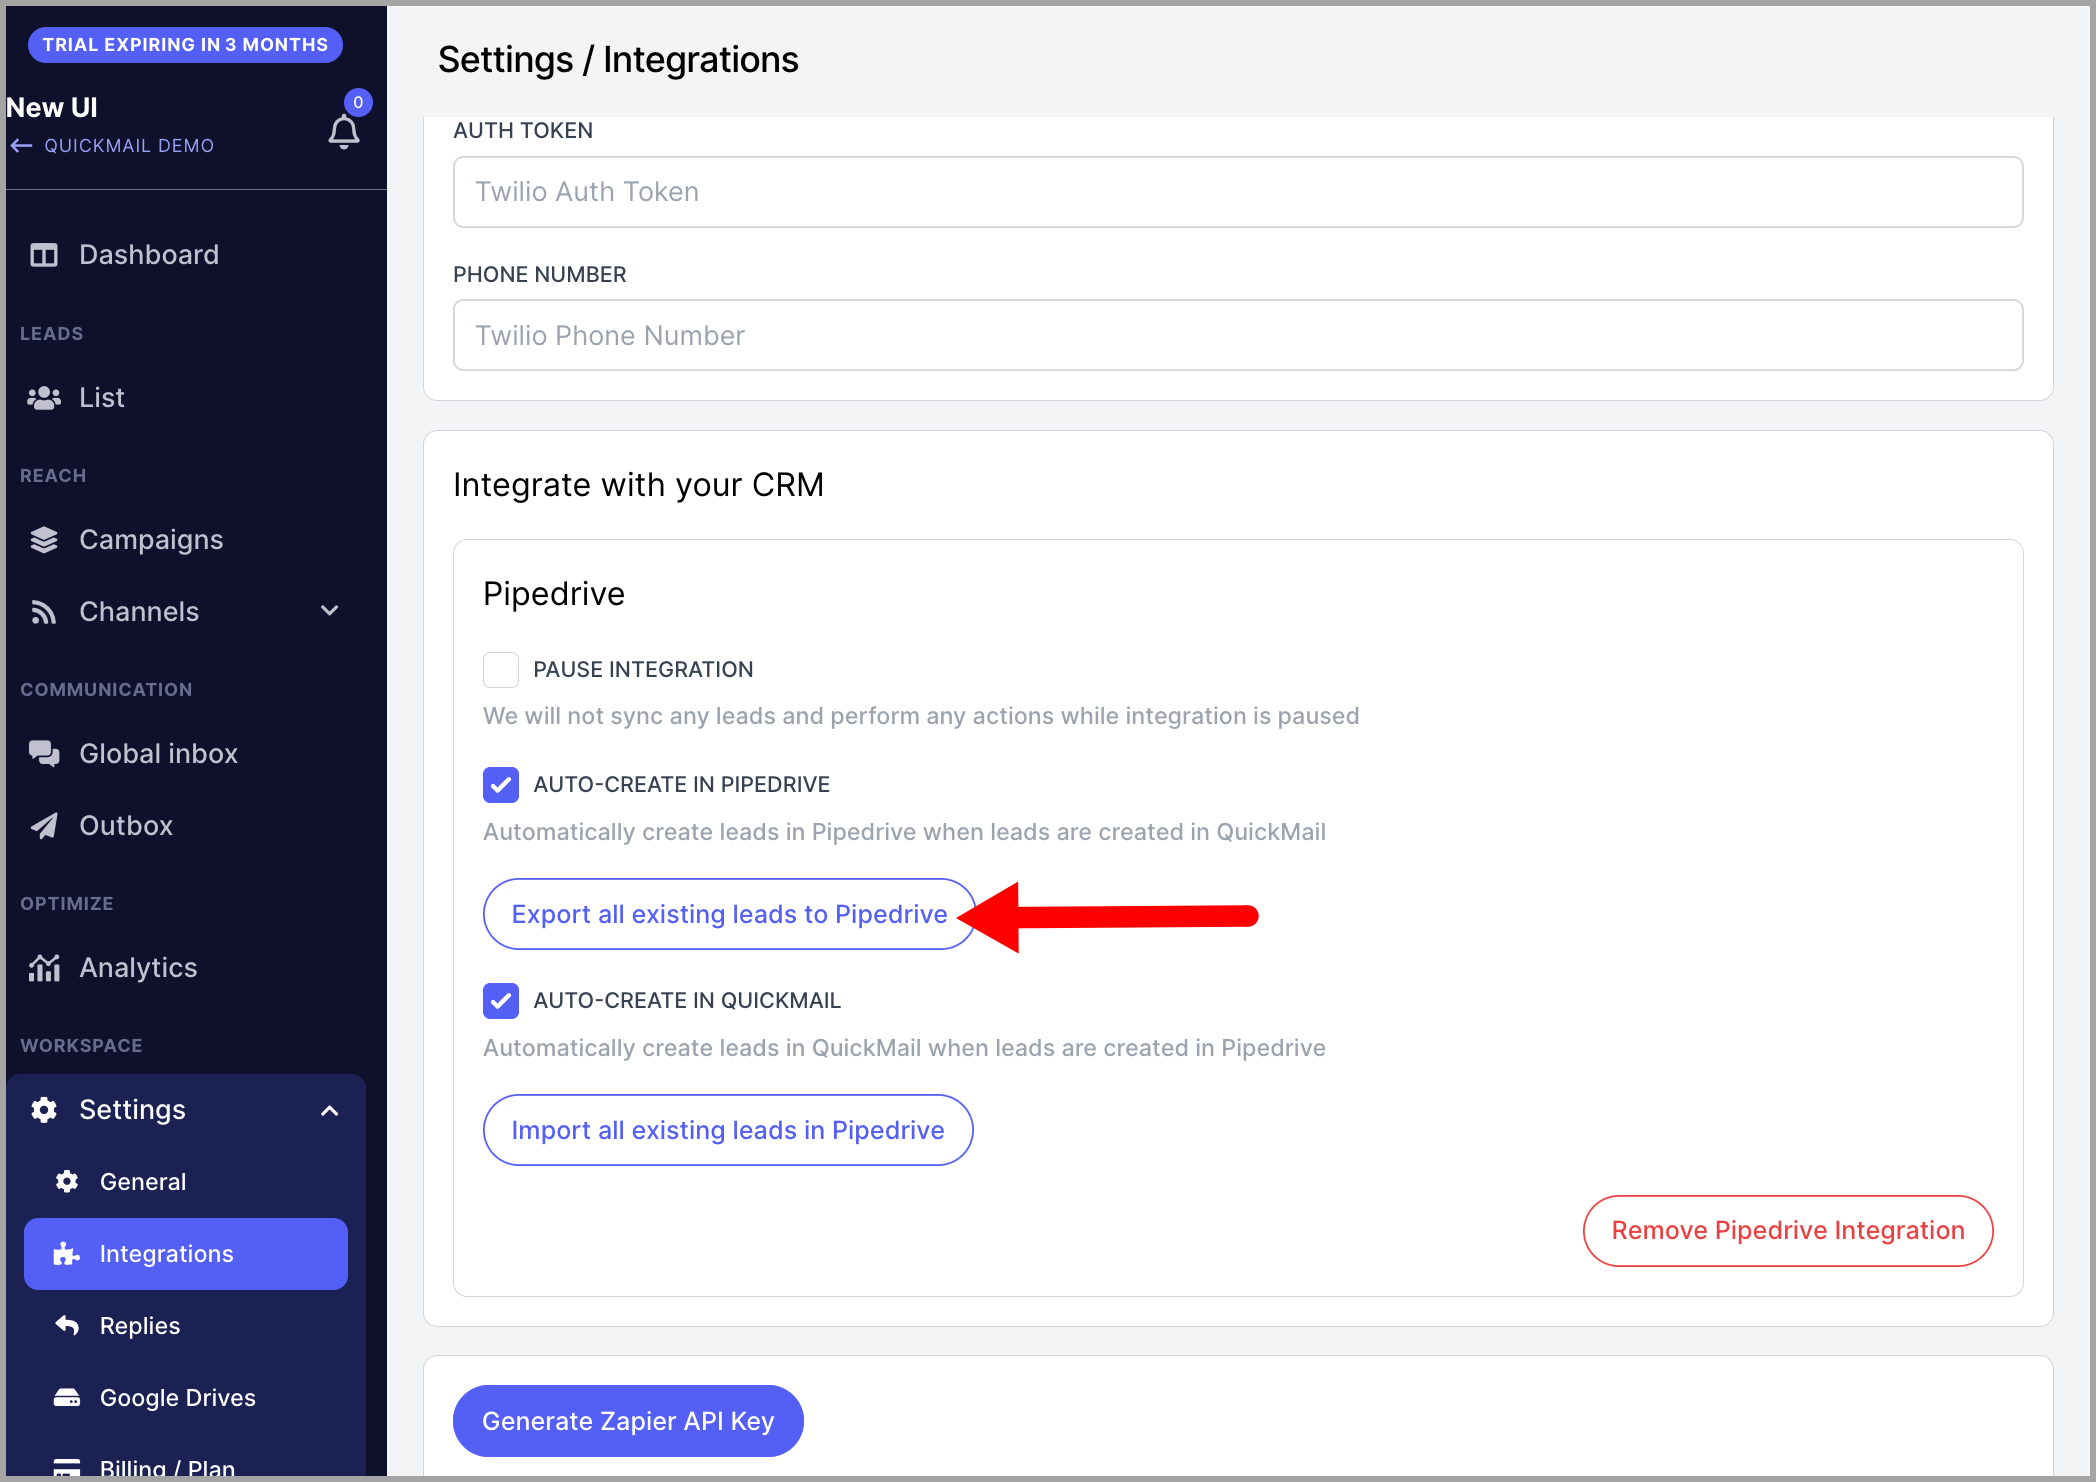This screenshot has width=2096, height=1482.
Task: Click the leads List people icon
Action: click(44, 398)
